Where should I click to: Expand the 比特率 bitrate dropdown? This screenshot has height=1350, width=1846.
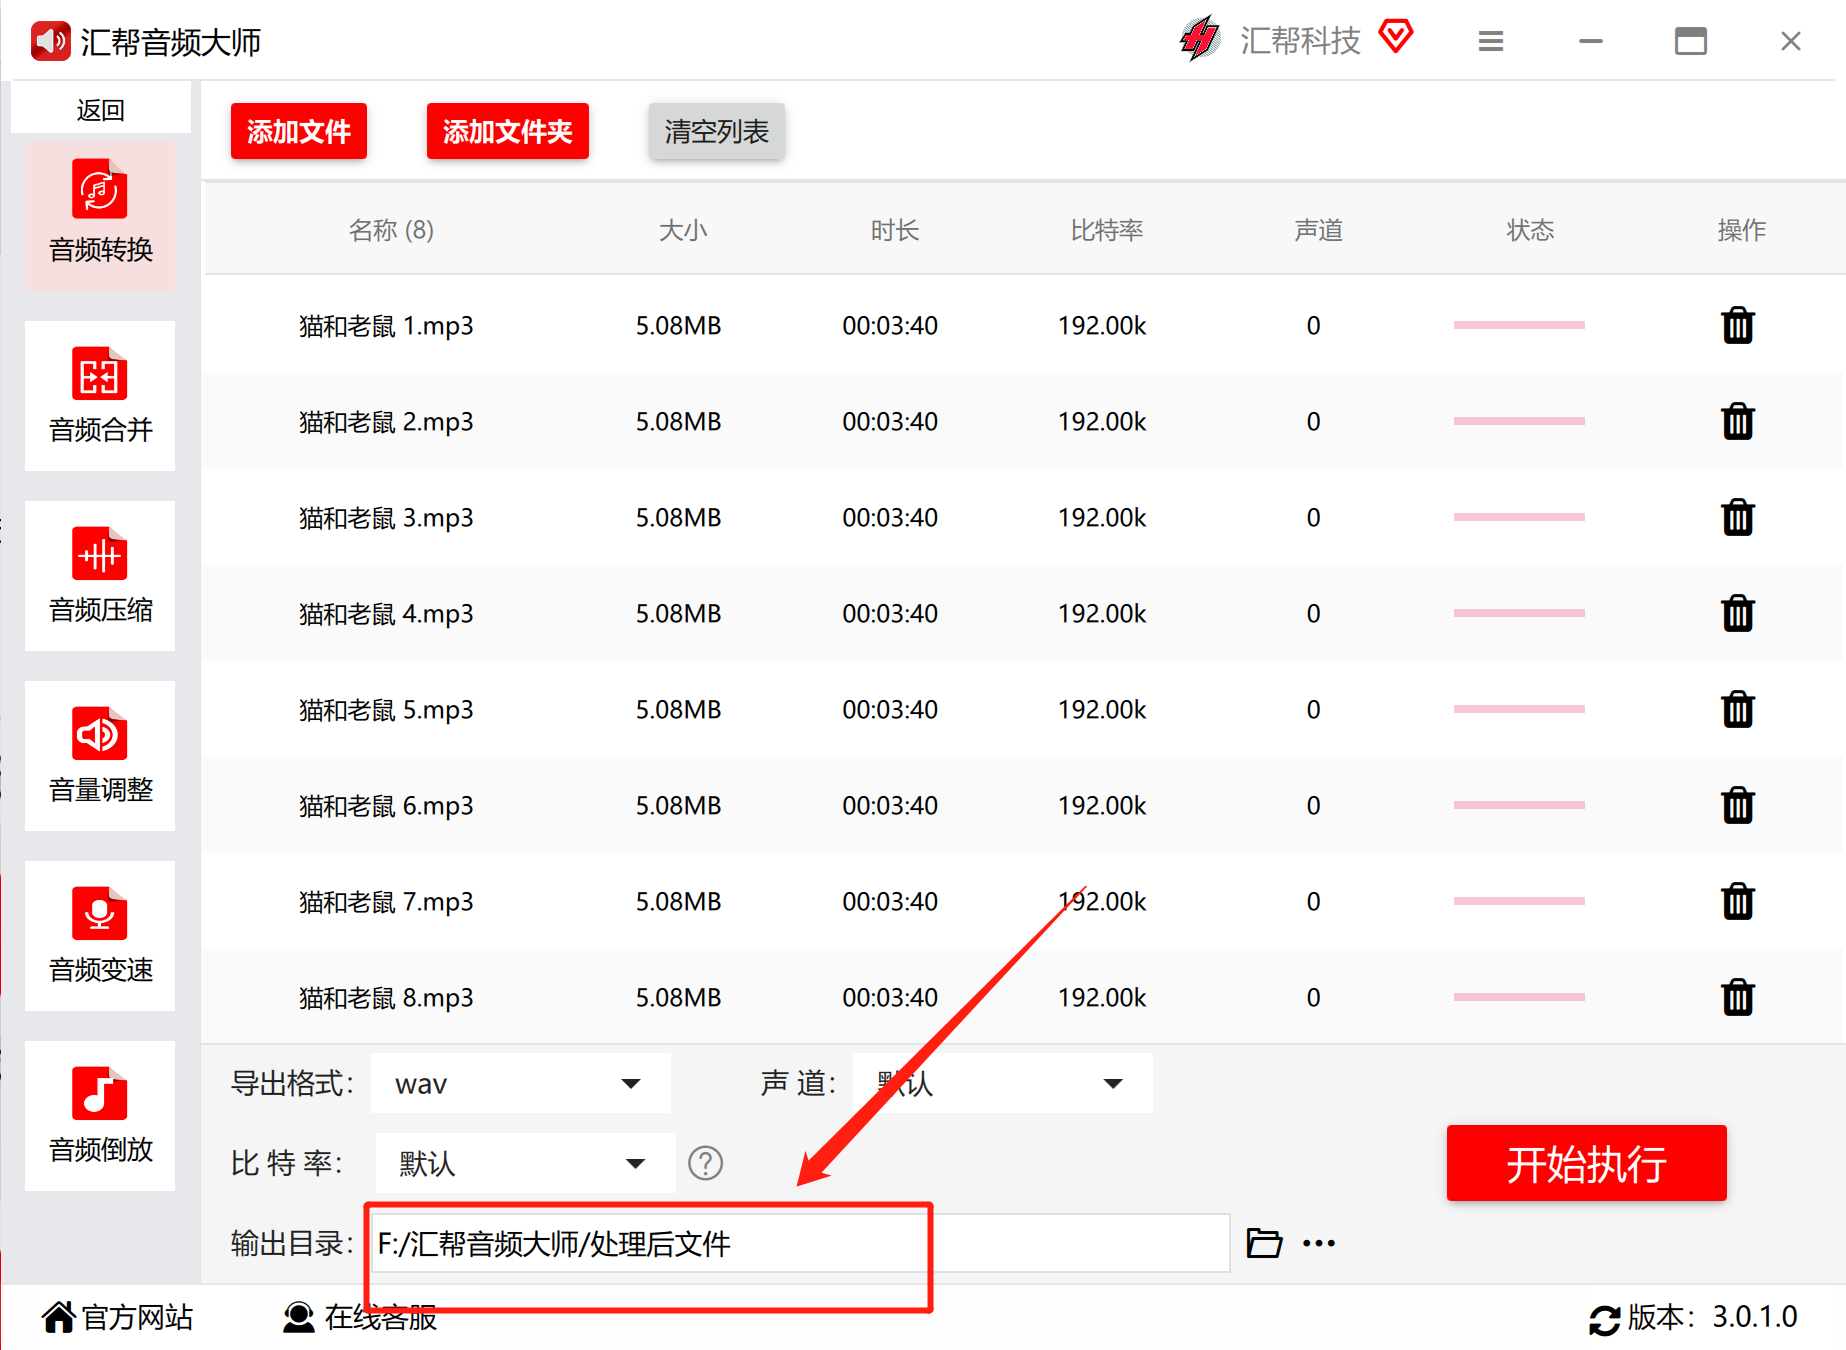coord(526,1163)
